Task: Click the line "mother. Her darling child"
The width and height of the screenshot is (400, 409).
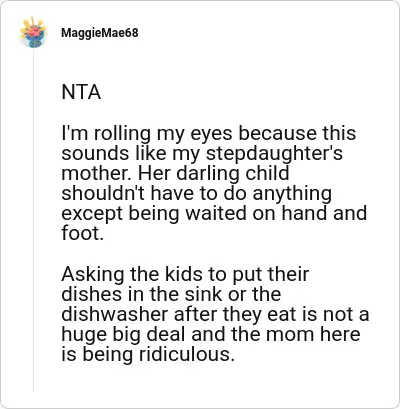Action: [x=175, y=173]
